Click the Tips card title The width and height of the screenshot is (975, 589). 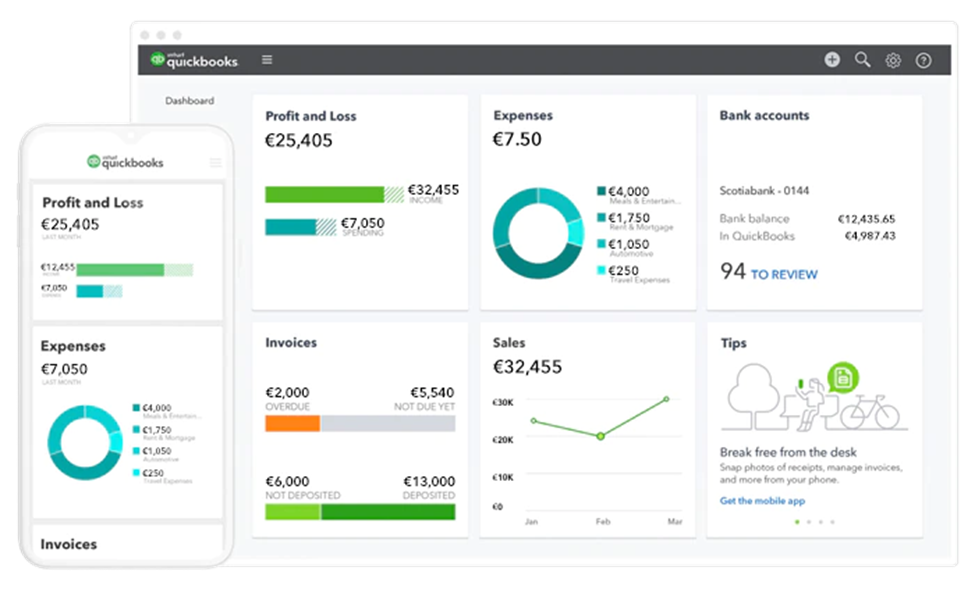[x=734, y=343]
